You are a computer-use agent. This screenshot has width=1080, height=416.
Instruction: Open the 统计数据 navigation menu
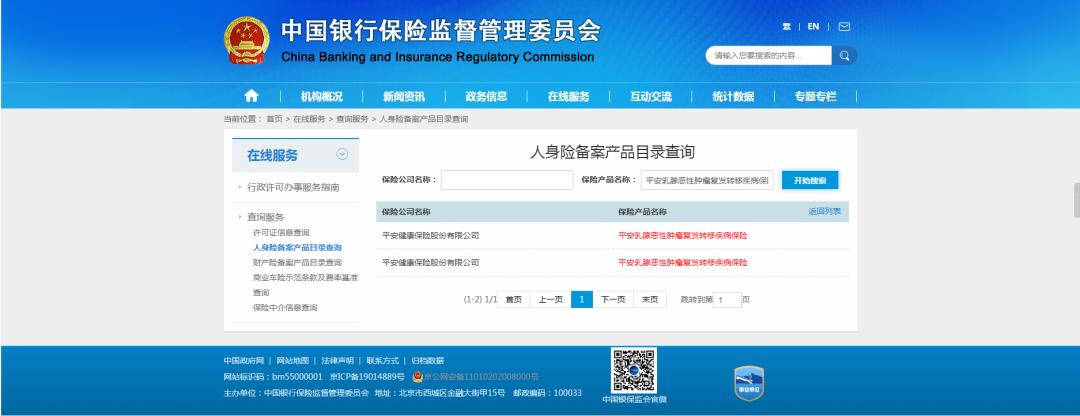(x=733, y=96)
